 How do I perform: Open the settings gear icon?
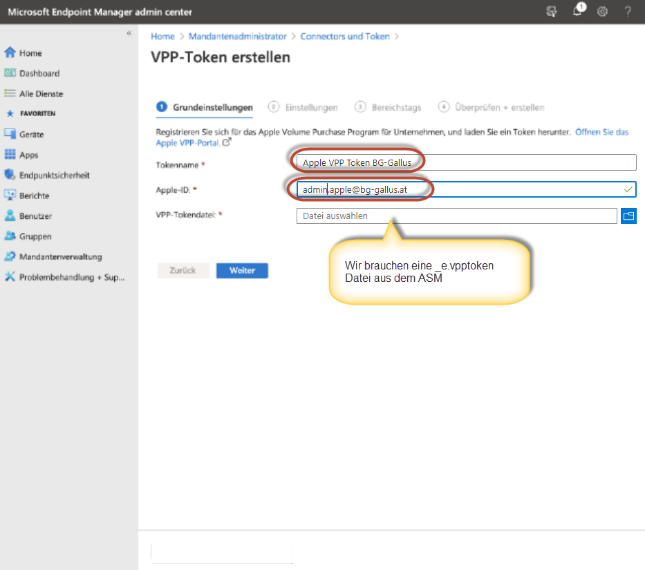coord(602,11)
